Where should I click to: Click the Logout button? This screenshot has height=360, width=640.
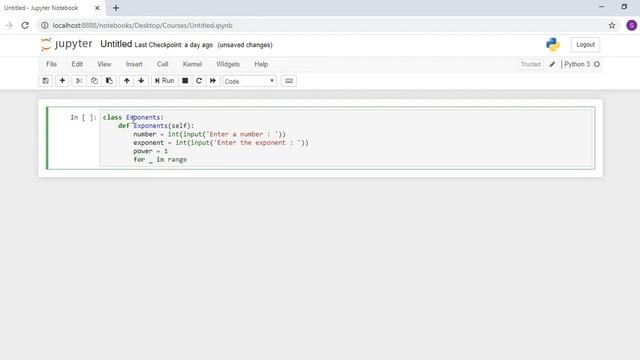pyautogui.click(x=585, y=44)
